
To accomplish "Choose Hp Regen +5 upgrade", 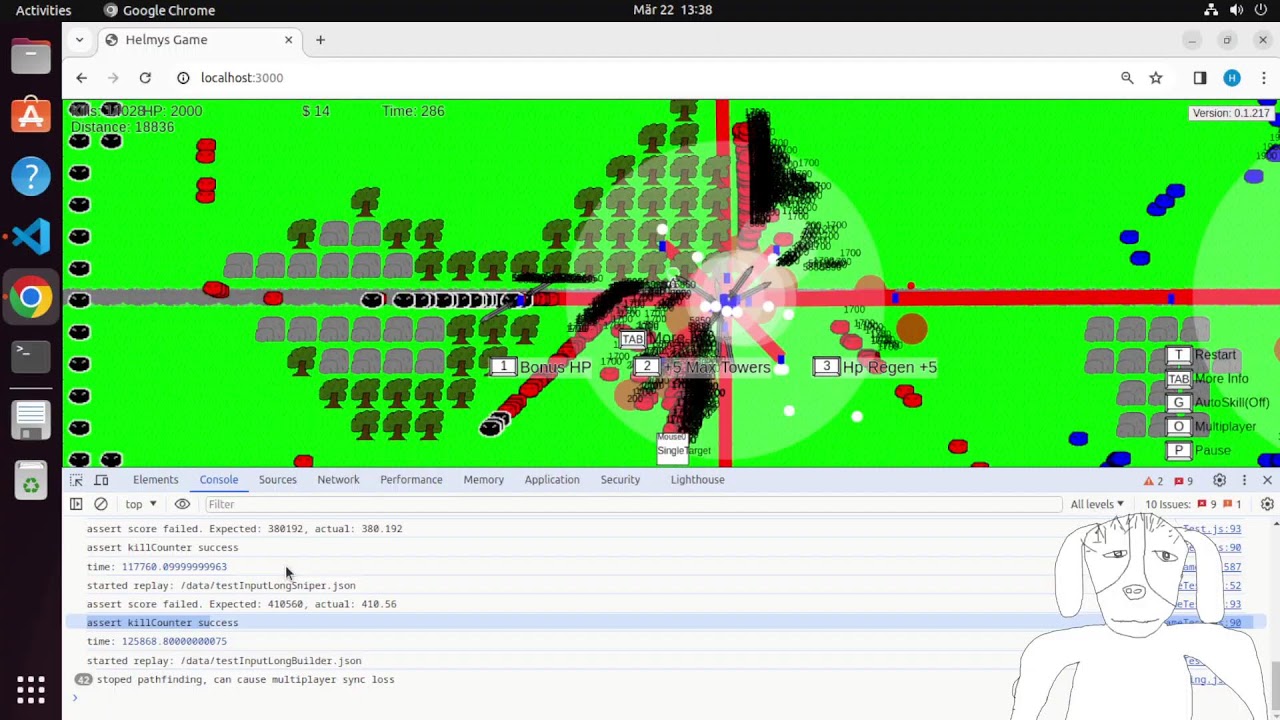I will point(876,367).
